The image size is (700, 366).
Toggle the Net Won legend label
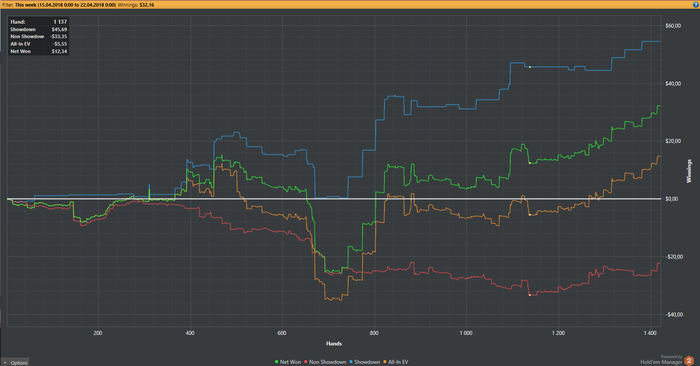pyautogui.click(x=290, y=362)
